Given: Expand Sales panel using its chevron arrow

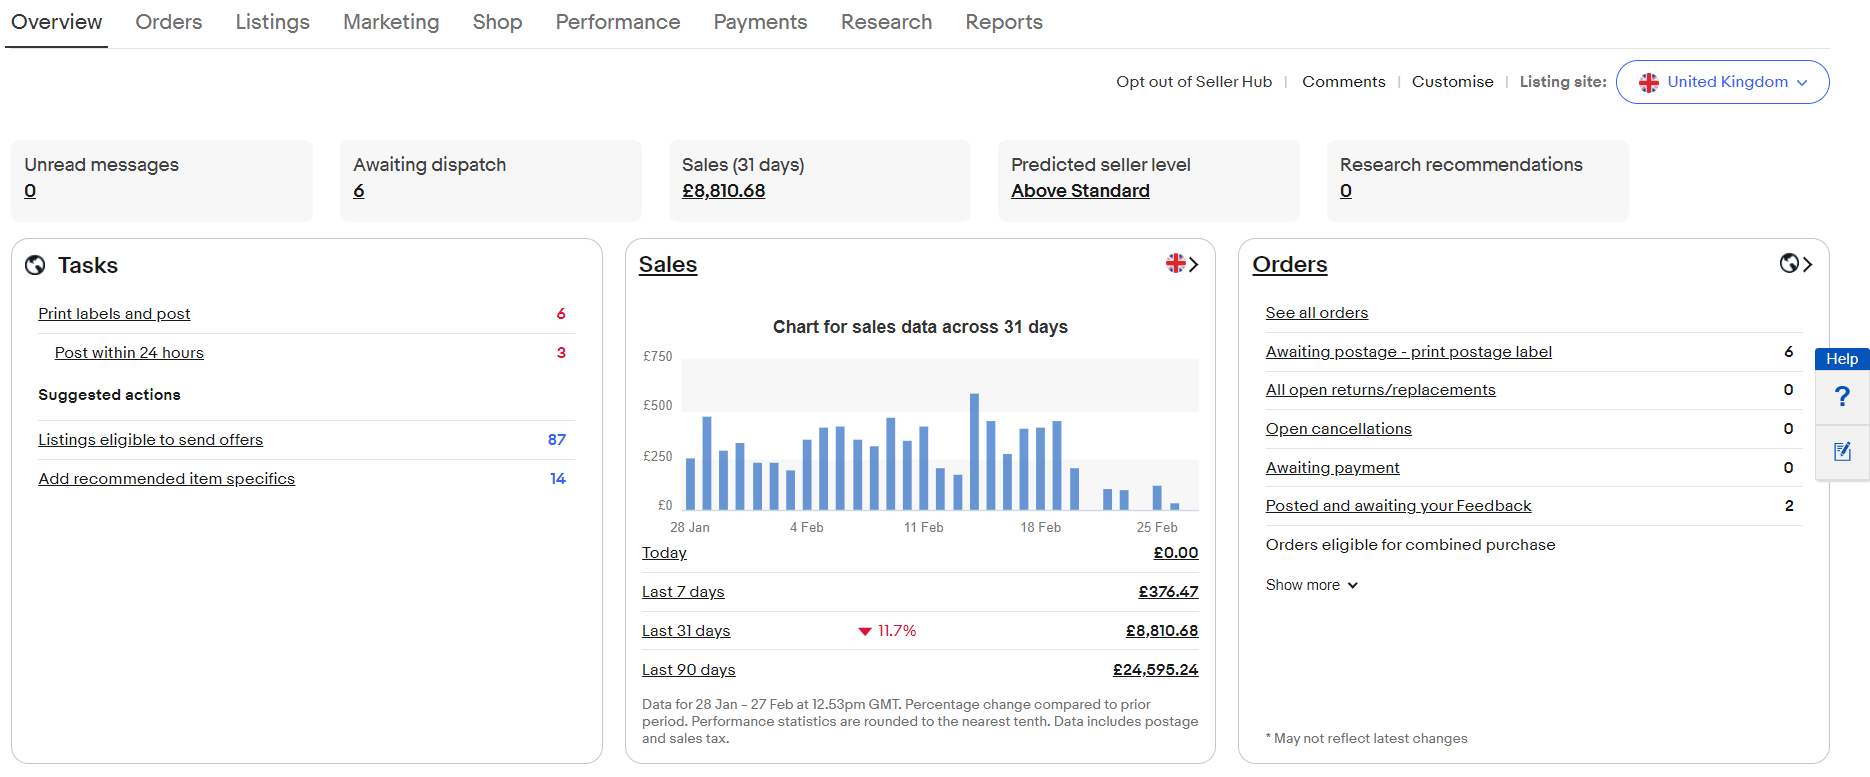Looking at the screenshot, I should pos(1194,264).
